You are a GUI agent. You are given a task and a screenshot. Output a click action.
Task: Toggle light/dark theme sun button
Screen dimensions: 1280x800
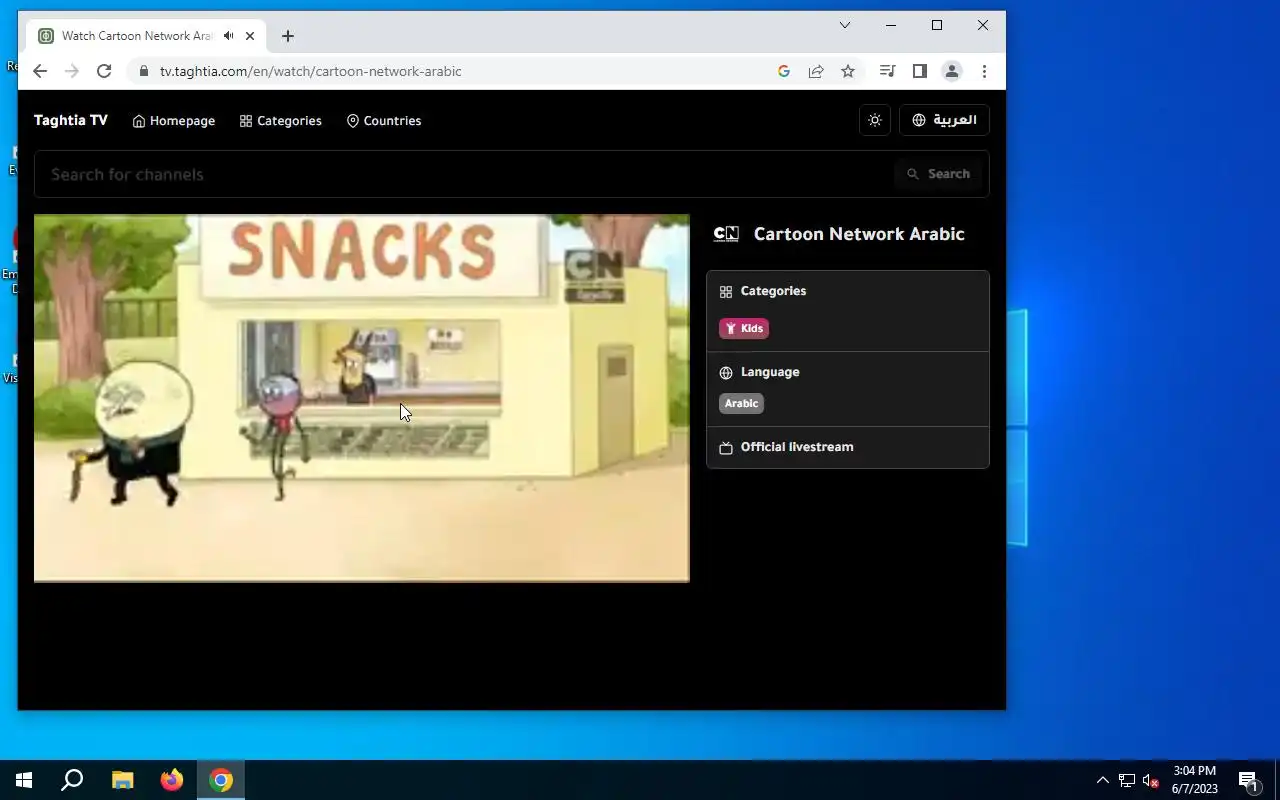point(875,120)
